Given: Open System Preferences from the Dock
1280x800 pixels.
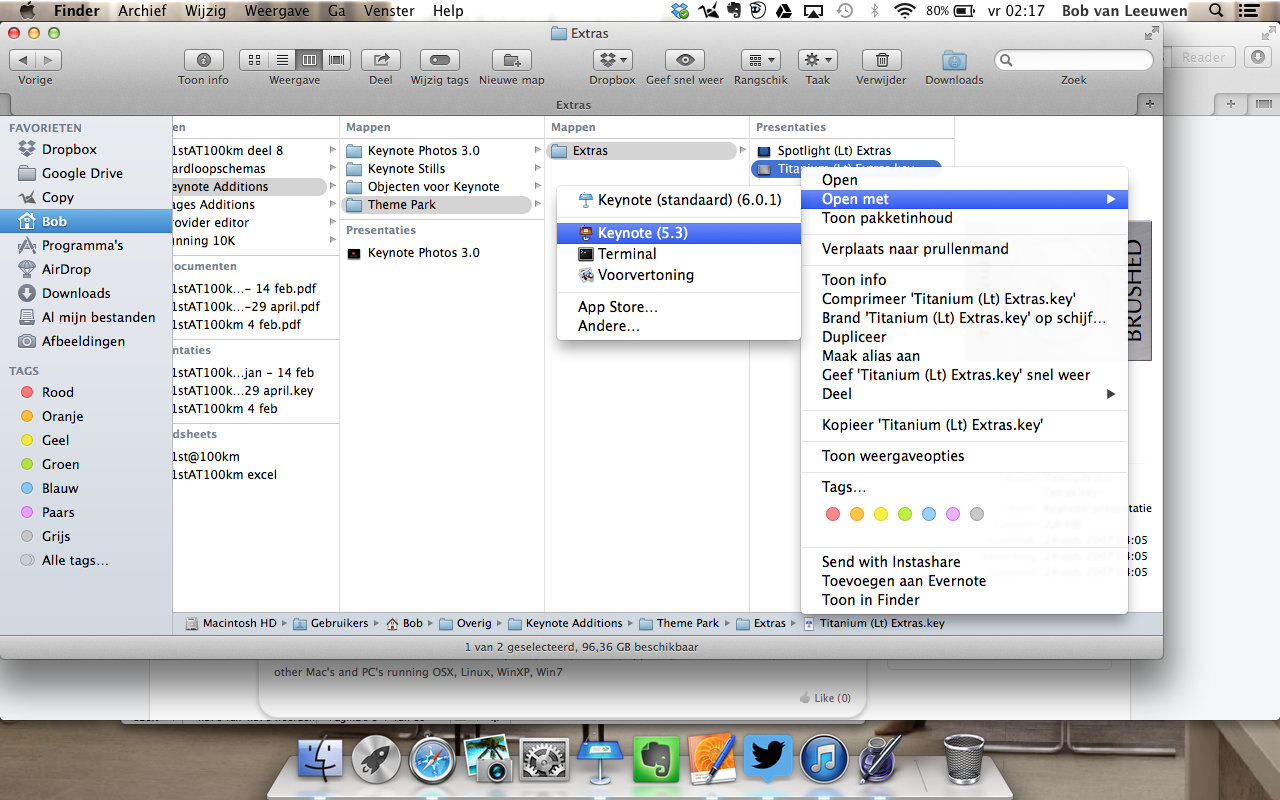Looking at the screenshot, I should pos(545,759).
